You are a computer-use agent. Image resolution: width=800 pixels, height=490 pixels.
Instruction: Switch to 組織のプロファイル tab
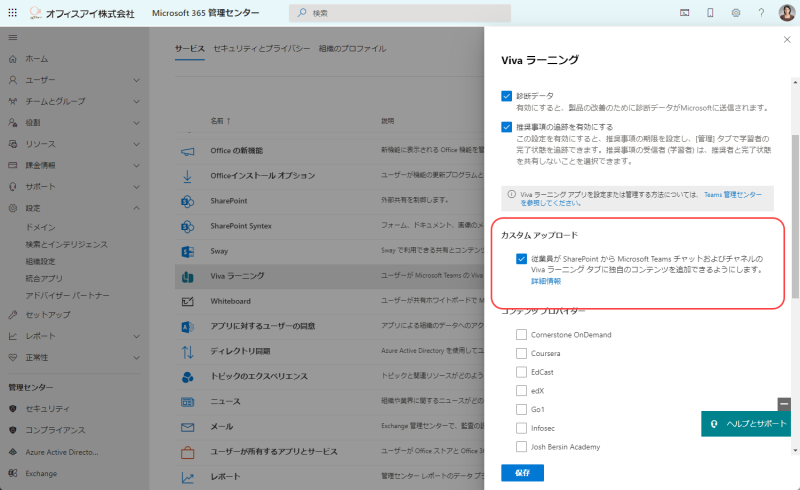pyautogui.click(x=352, y=48)
